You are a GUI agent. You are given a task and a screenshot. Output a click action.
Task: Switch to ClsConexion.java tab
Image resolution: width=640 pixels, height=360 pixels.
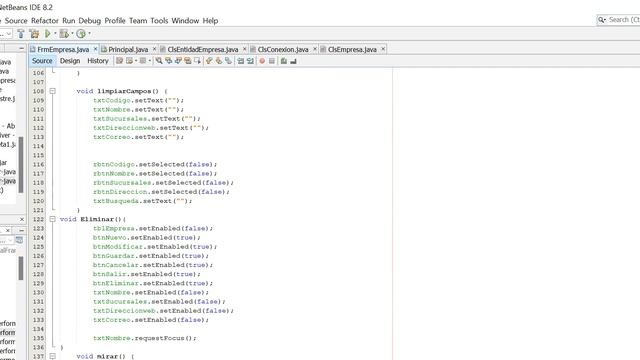pyautogui.click(x=282, y=49)
